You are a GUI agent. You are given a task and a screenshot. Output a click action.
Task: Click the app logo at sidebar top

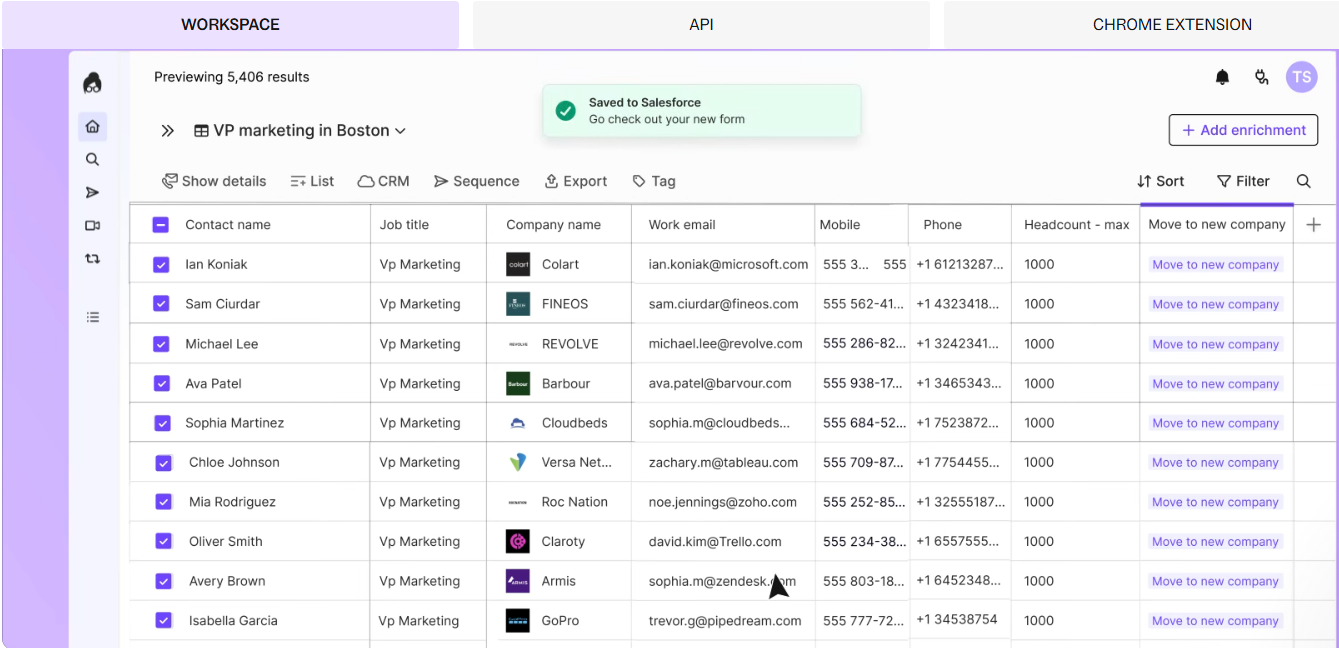[92, 83]
